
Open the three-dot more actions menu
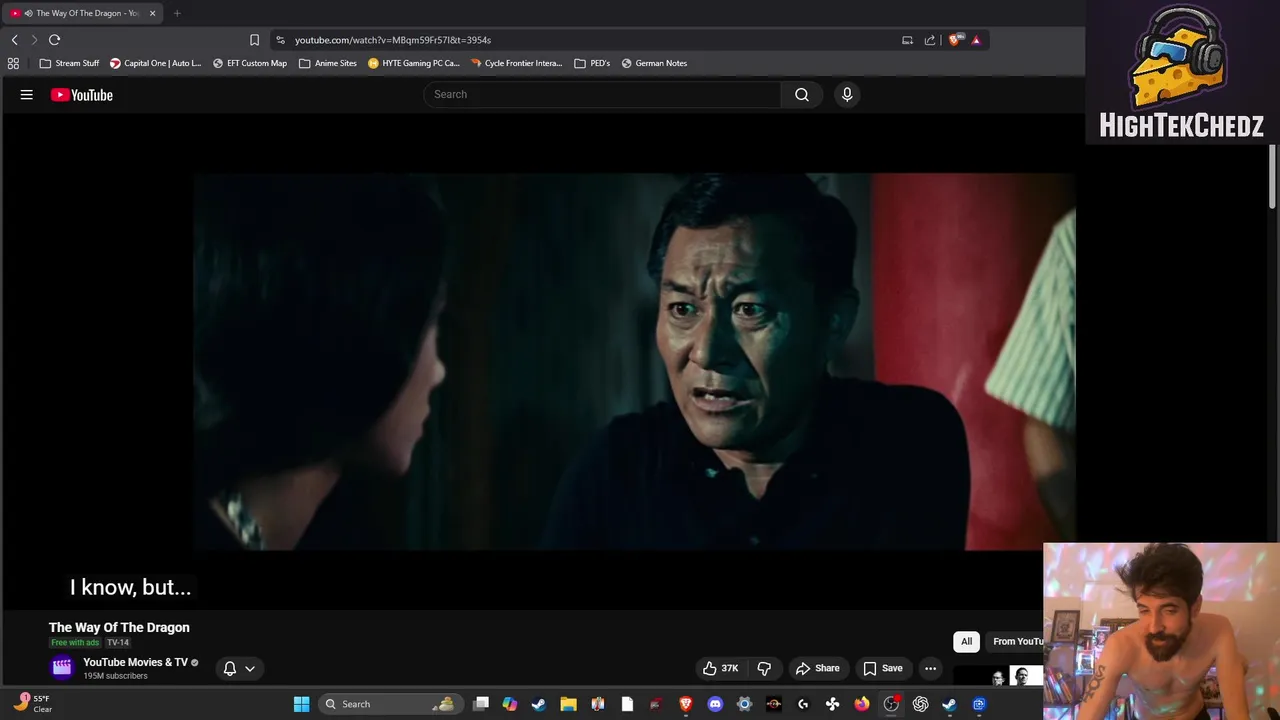pyautogui.click(x=930, y=668)
